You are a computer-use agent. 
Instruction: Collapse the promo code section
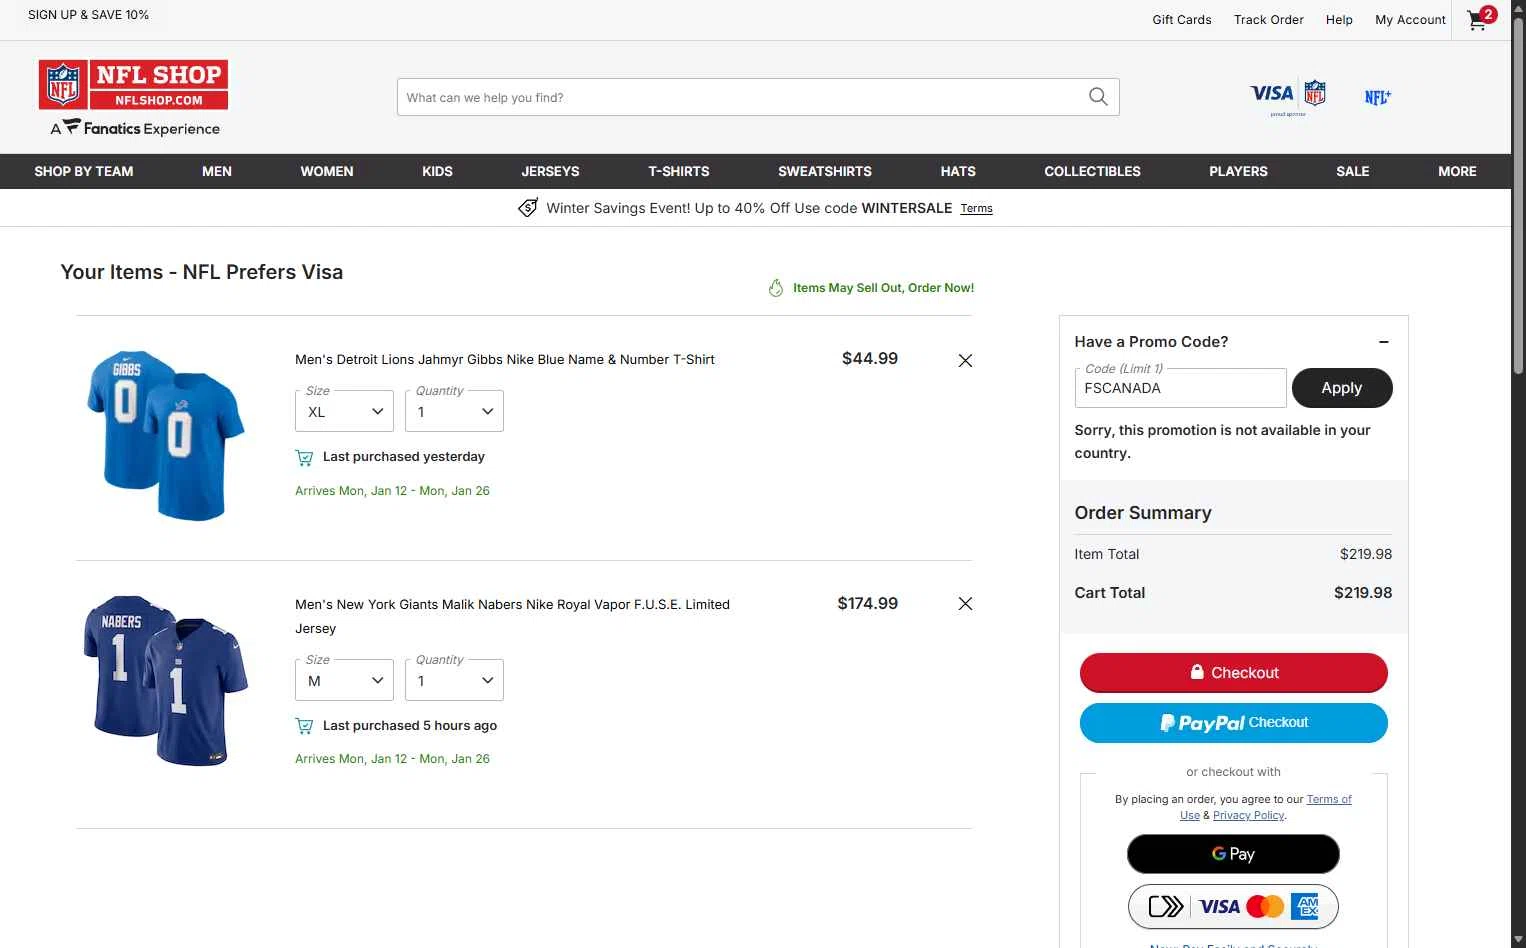coord(1384,342)
